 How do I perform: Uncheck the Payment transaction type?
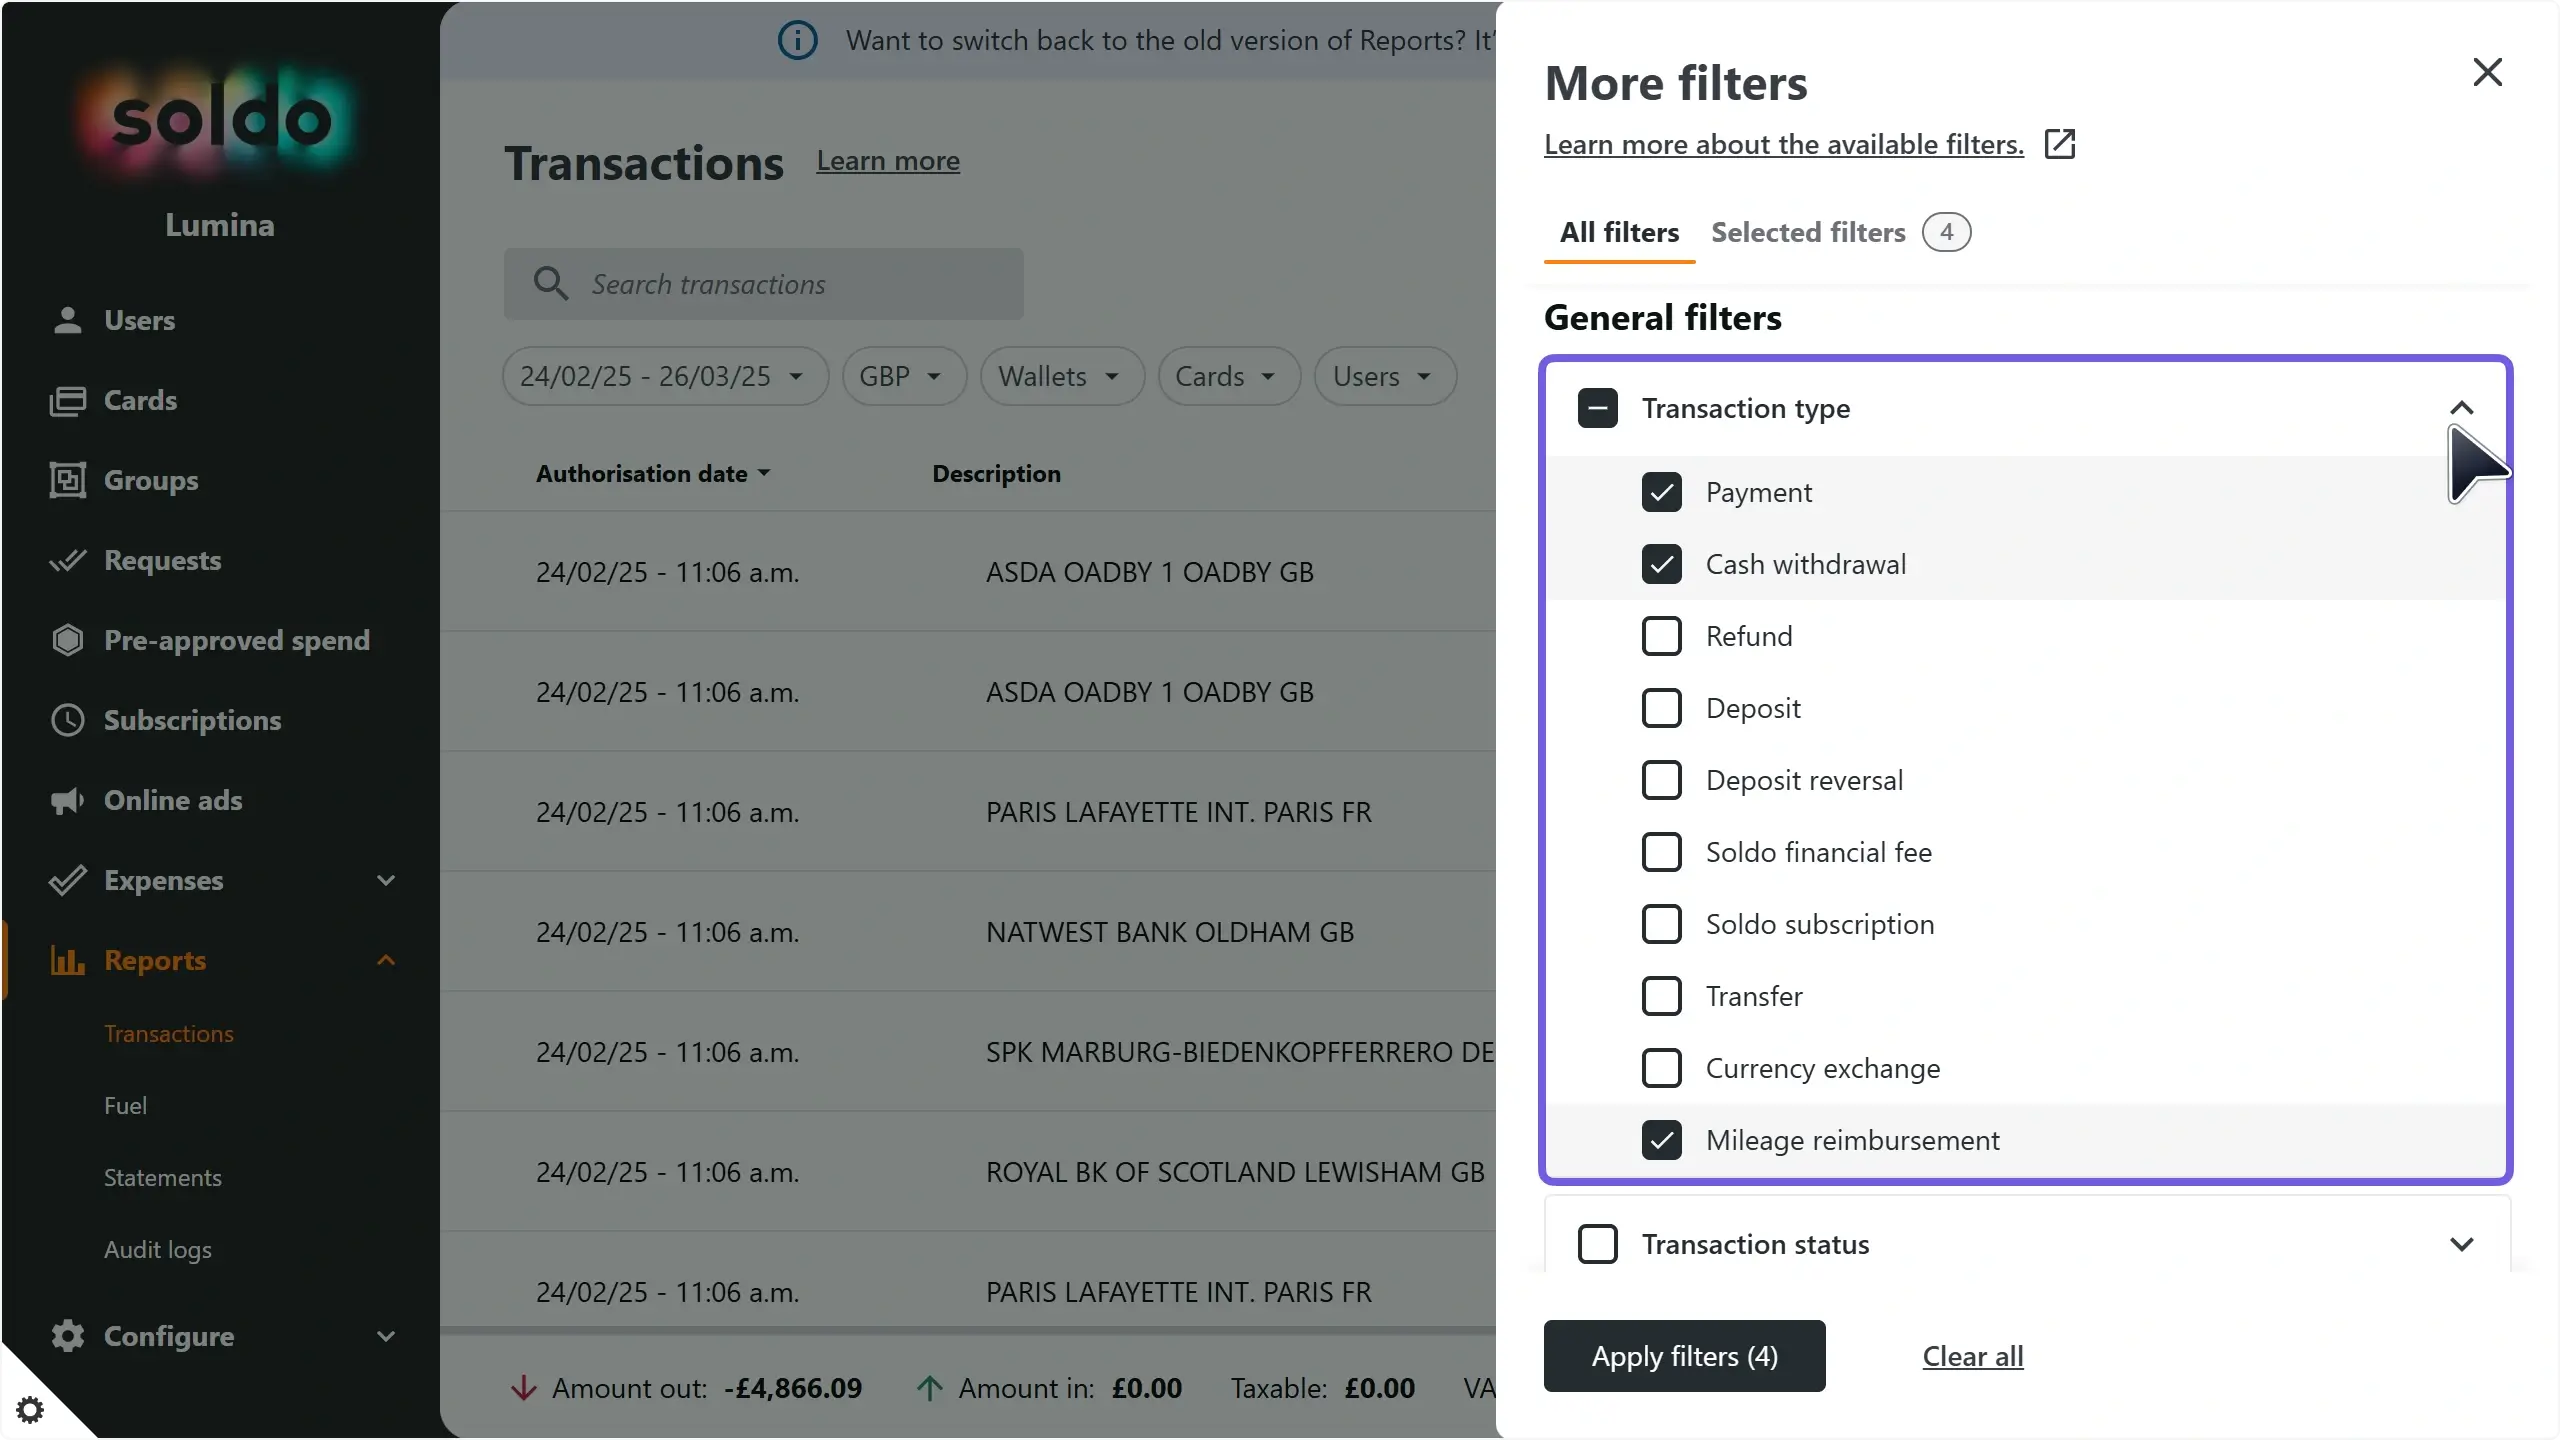[1660, 492]
